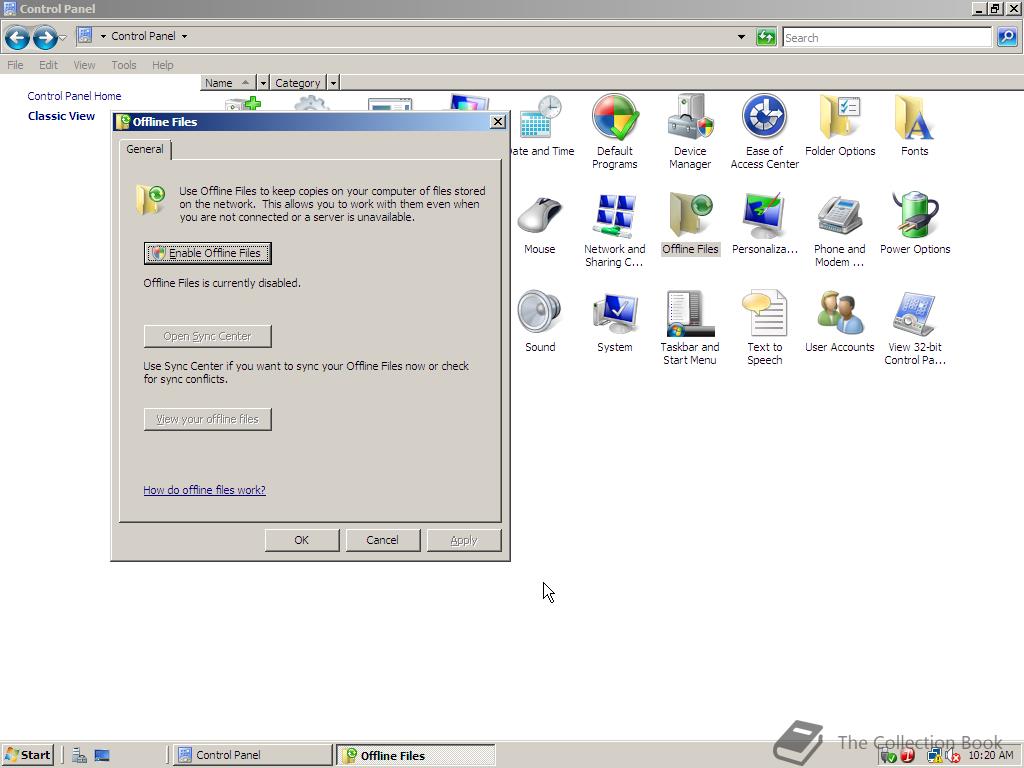Click the Back navigation arrow
1024x768 pixels.
coord(18,38)
